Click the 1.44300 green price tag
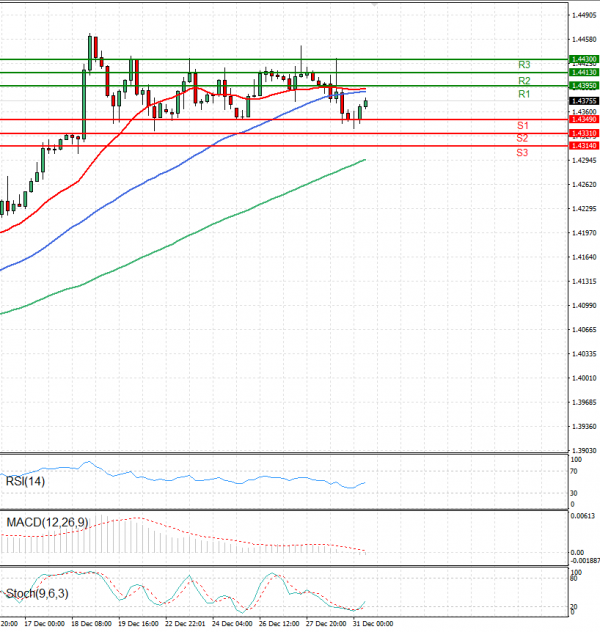 [x=583, y=60]
